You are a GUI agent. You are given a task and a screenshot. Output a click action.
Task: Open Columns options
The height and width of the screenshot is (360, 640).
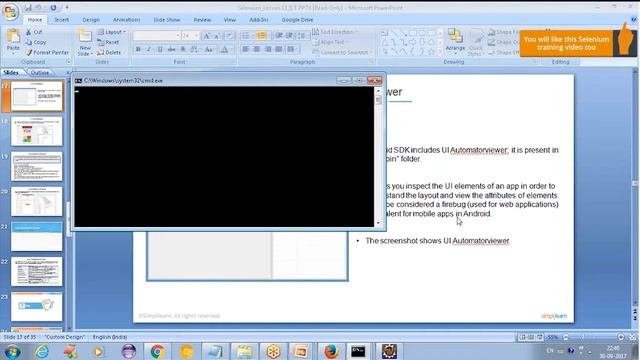coord(291,49)
